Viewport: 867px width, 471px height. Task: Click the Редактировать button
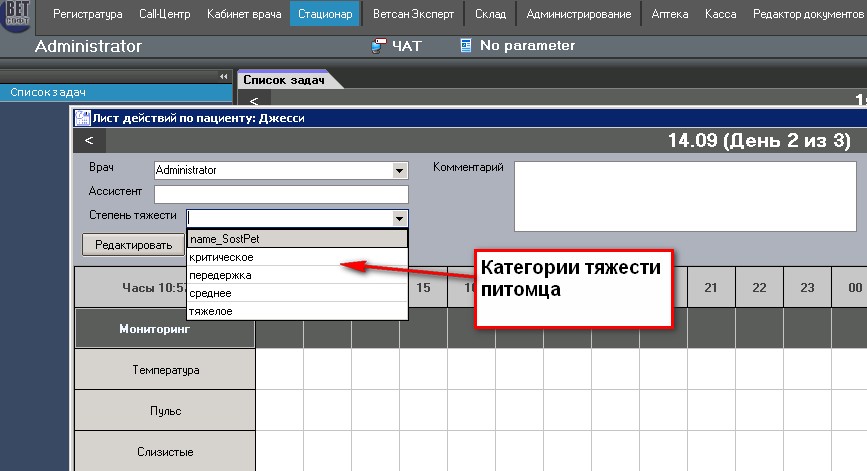pos(133,245)
